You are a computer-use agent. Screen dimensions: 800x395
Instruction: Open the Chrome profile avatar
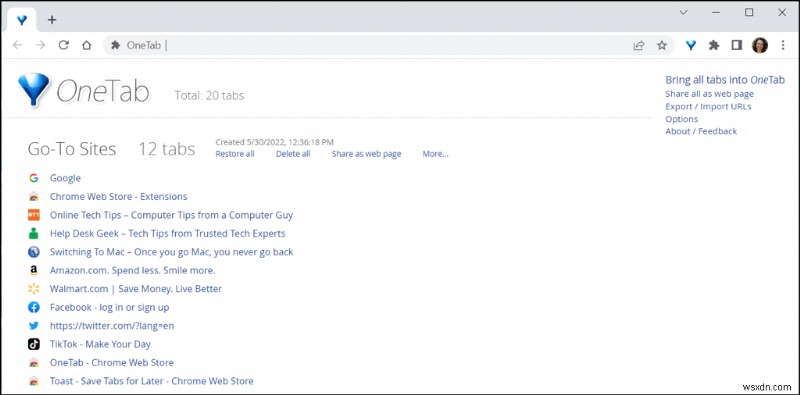pos(760,45)
